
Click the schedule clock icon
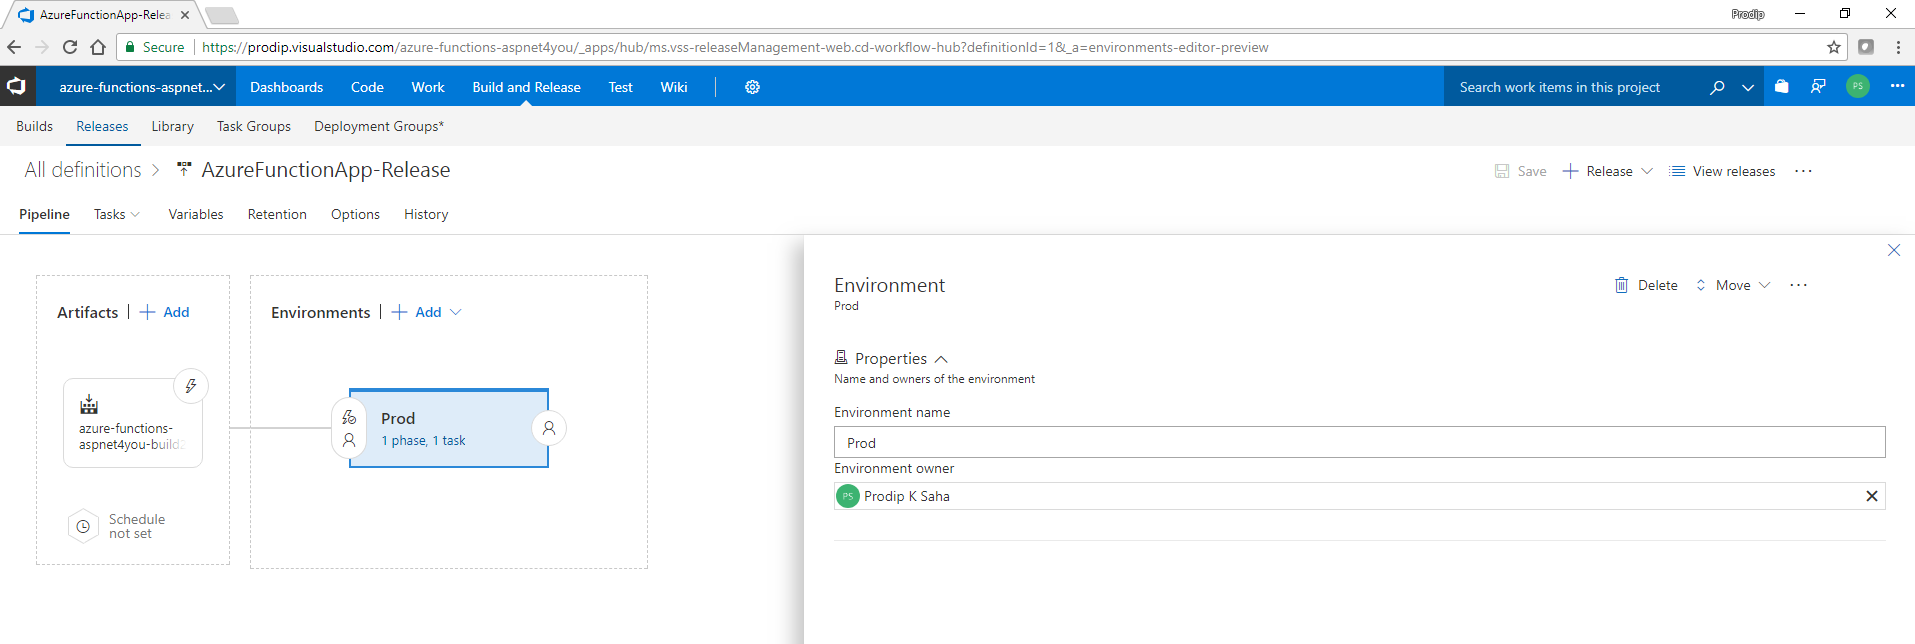[83, 526]
